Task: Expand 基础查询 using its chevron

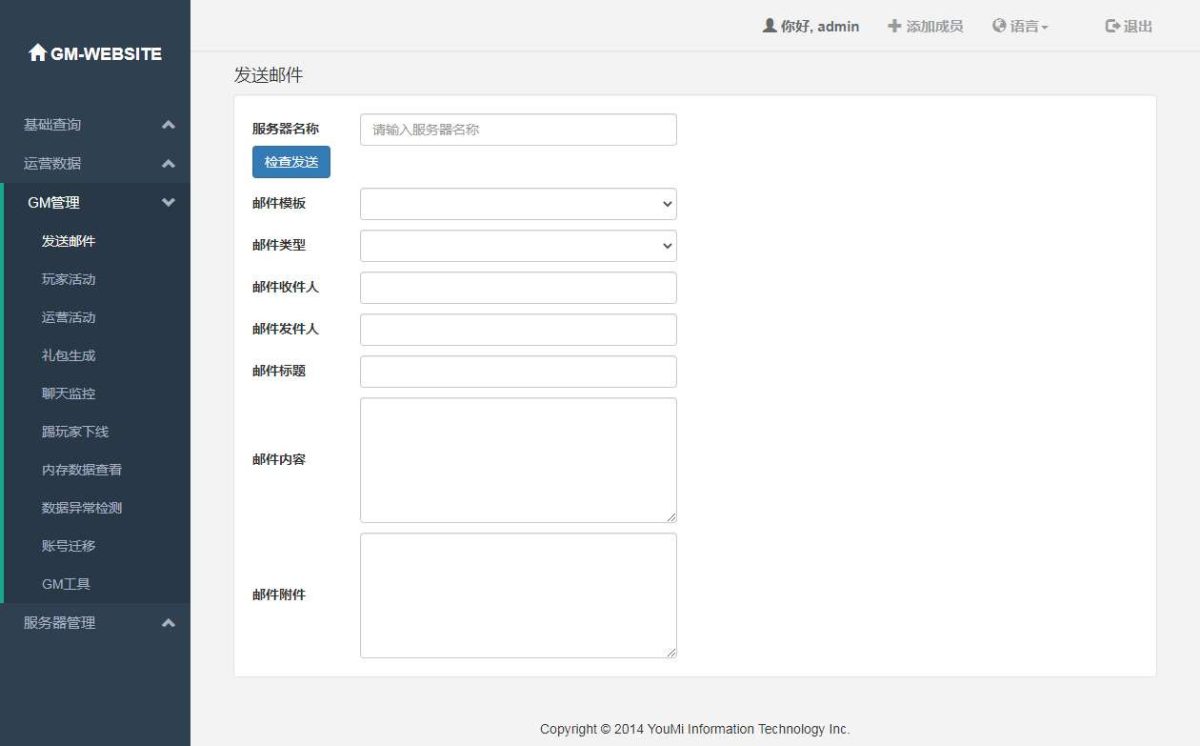Action: pyautogui.click(x=168, y=125)
